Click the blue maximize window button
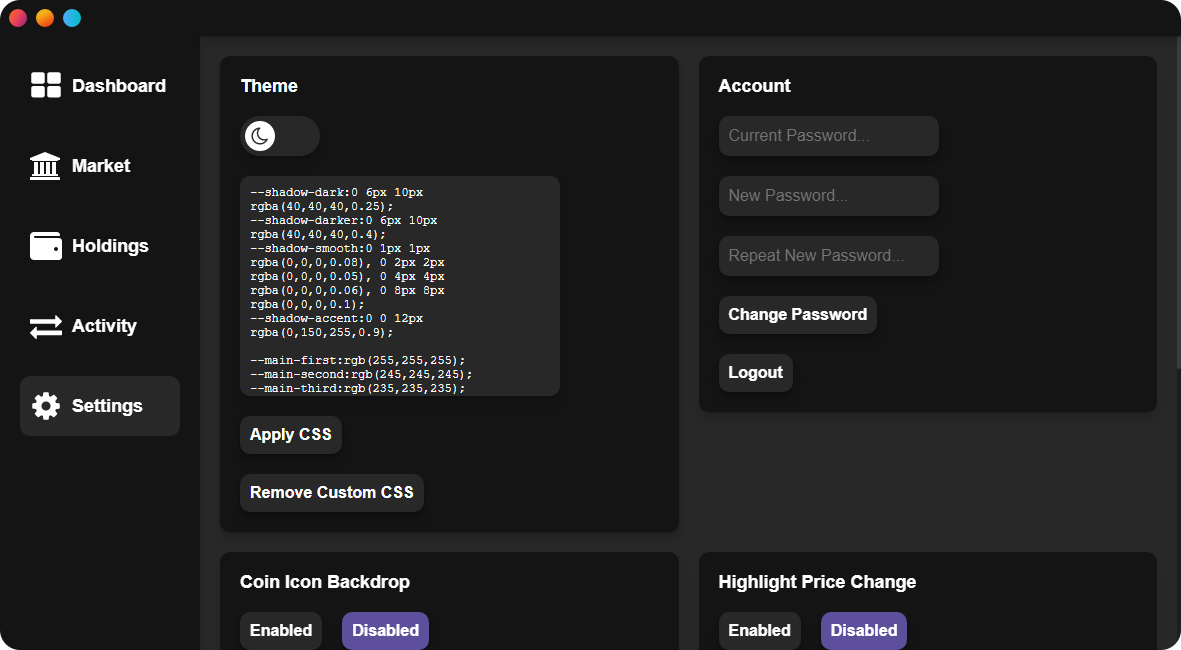 72,18
